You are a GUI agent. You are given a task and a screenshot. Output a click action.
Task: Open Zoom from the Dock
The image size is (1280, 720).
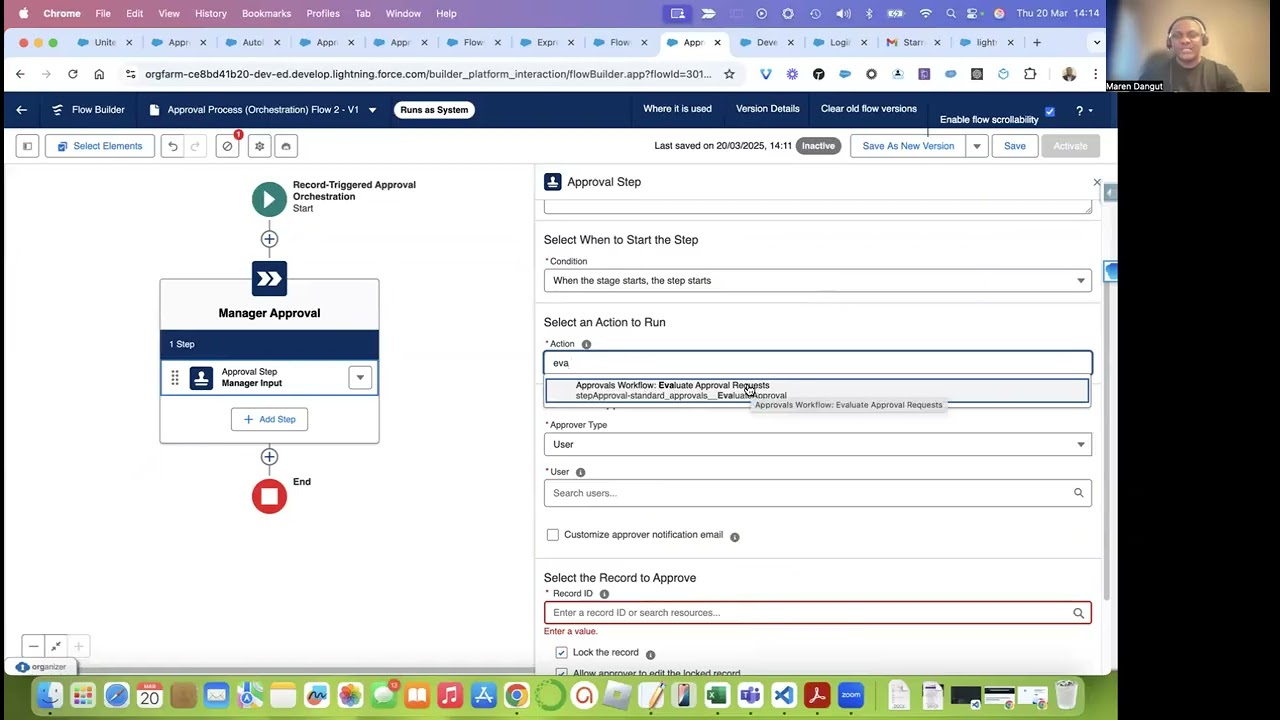pyautogui.click(x=850, y=695)
